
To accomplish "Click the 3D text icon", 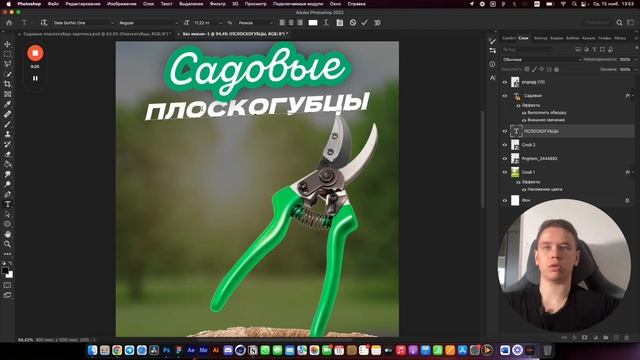I will pos(378,22).
